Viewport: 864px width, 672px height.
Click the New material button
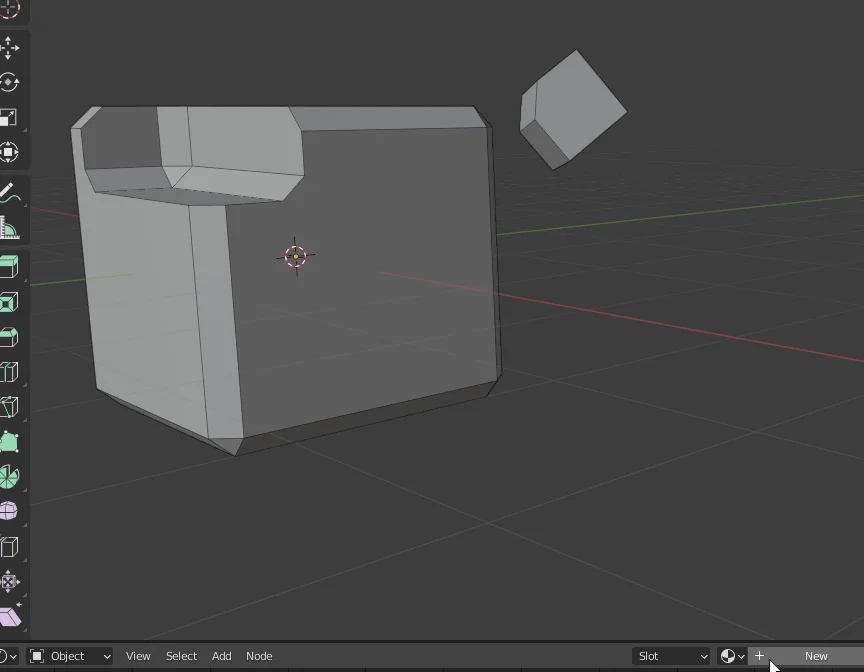pos(815,656)
